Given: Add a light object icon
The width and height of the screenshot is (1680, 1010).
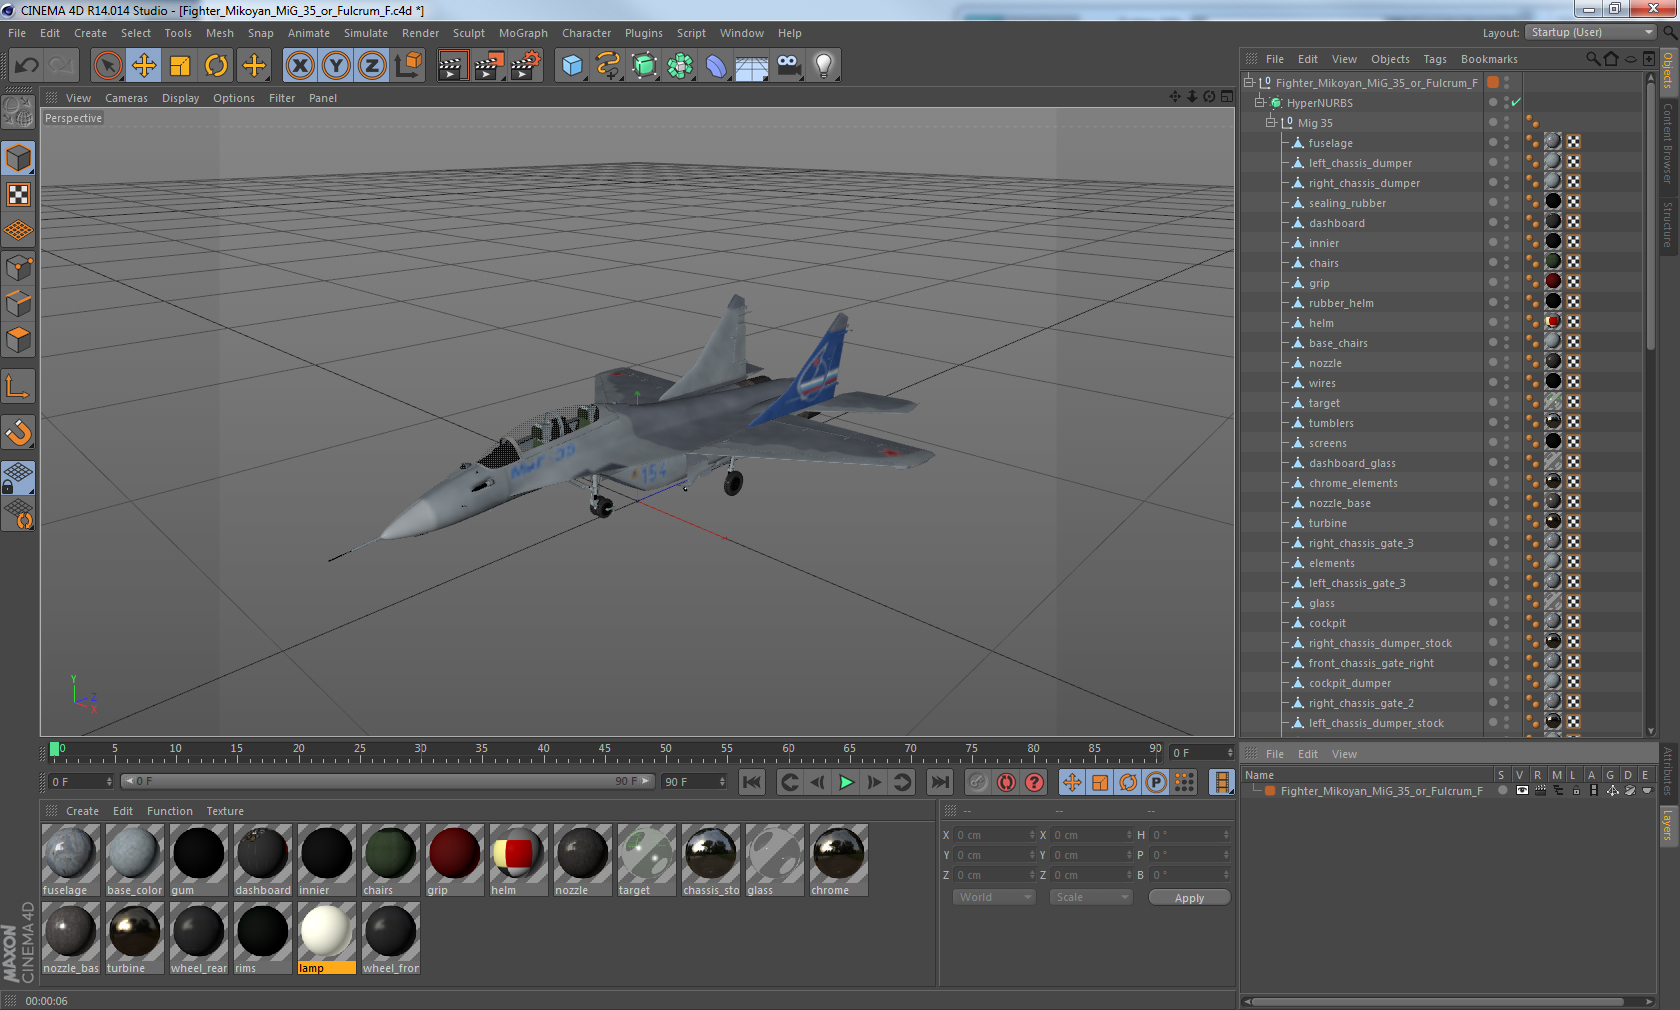Looking at the screenshot, I should point(824,66).
